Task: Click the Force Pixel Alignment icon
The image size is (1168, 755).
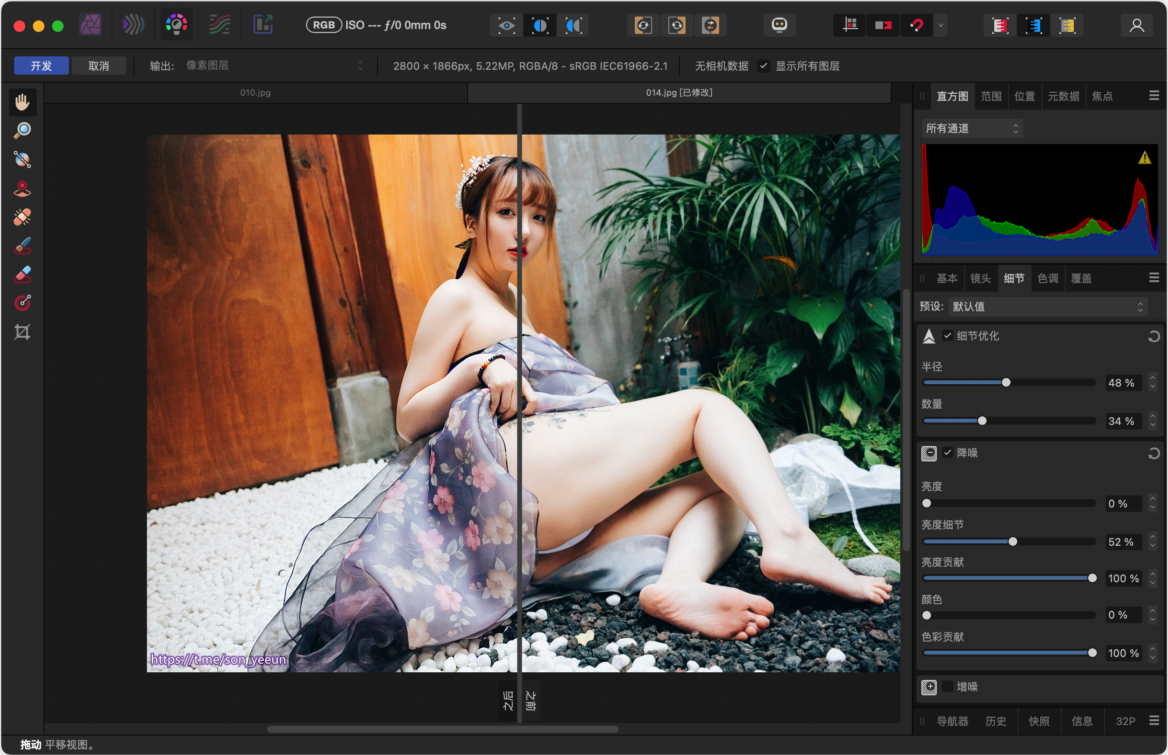Action: click(x=850, y=25)
